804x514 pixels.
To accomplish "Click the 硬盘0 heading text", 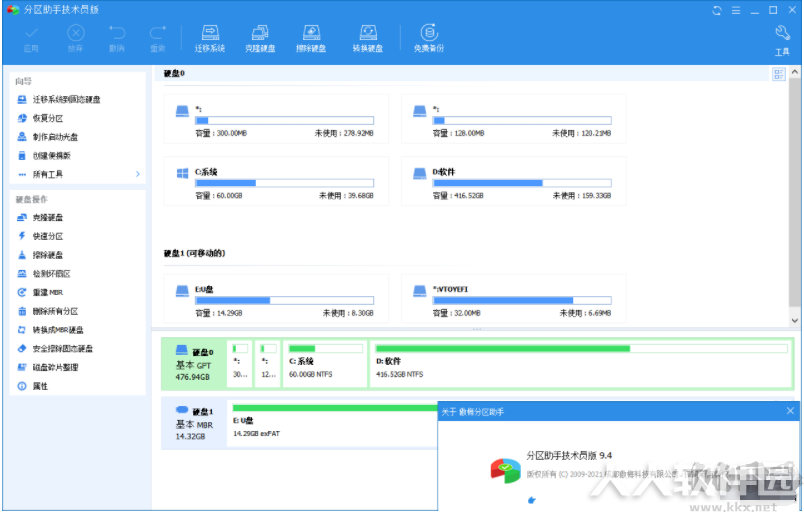I will 174,73.
